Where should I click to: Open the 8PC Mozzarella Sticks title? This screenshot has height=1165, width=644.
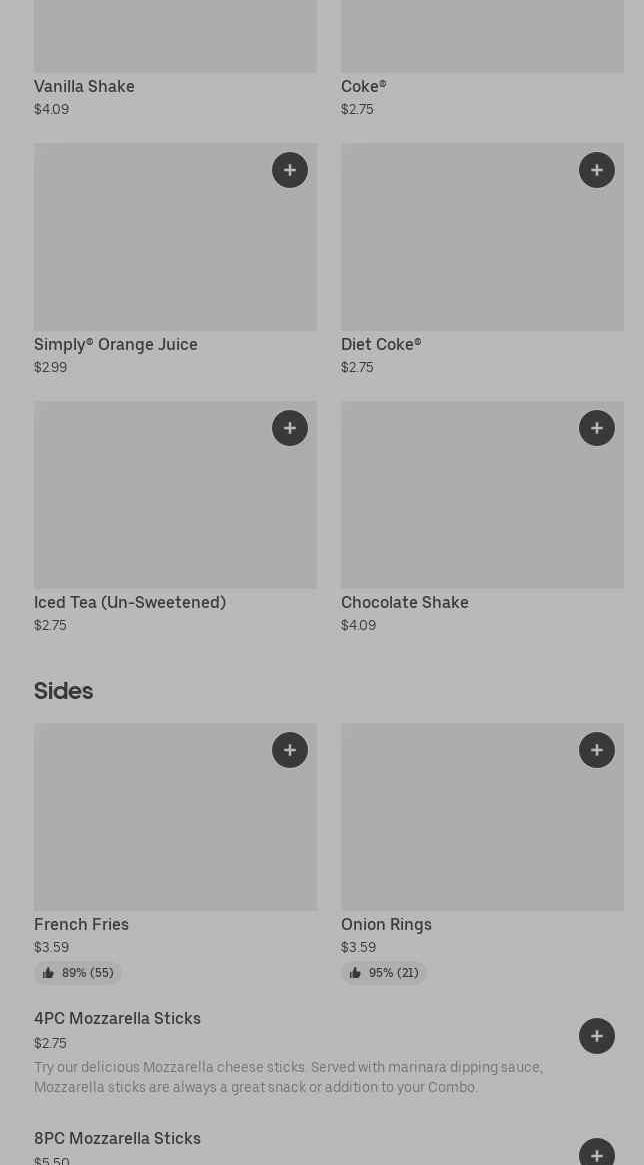[117, 1139]
